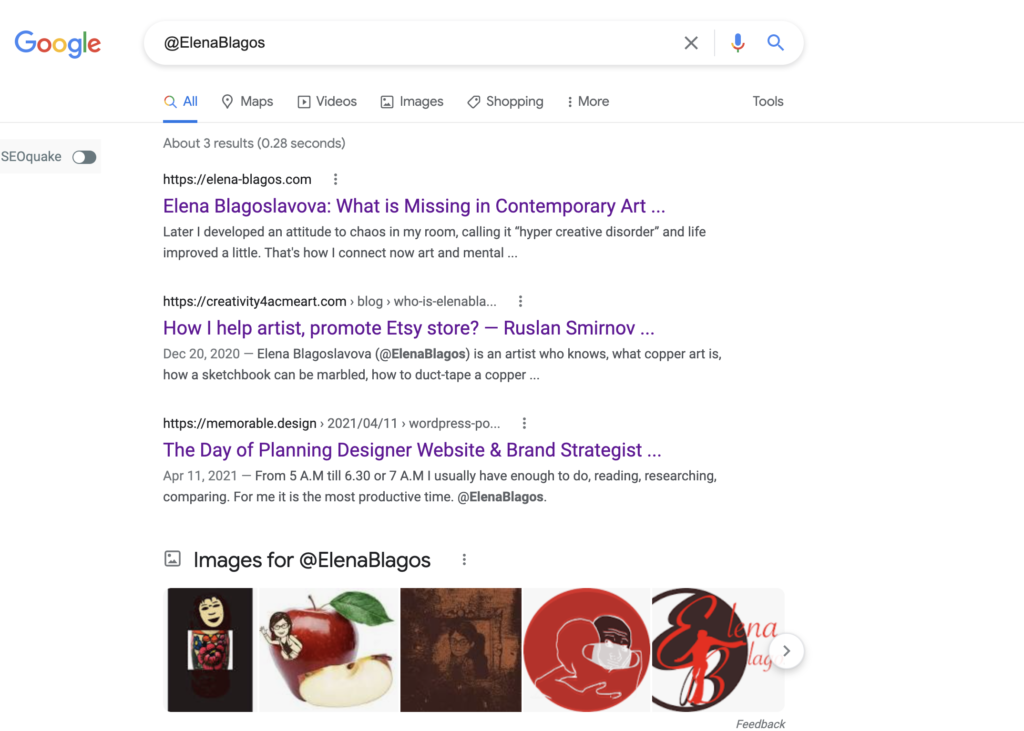Open the 'How I help artist, promote Etsy store?' link
The height and width of the screenshot is (731, 1024).
[410, 328]
